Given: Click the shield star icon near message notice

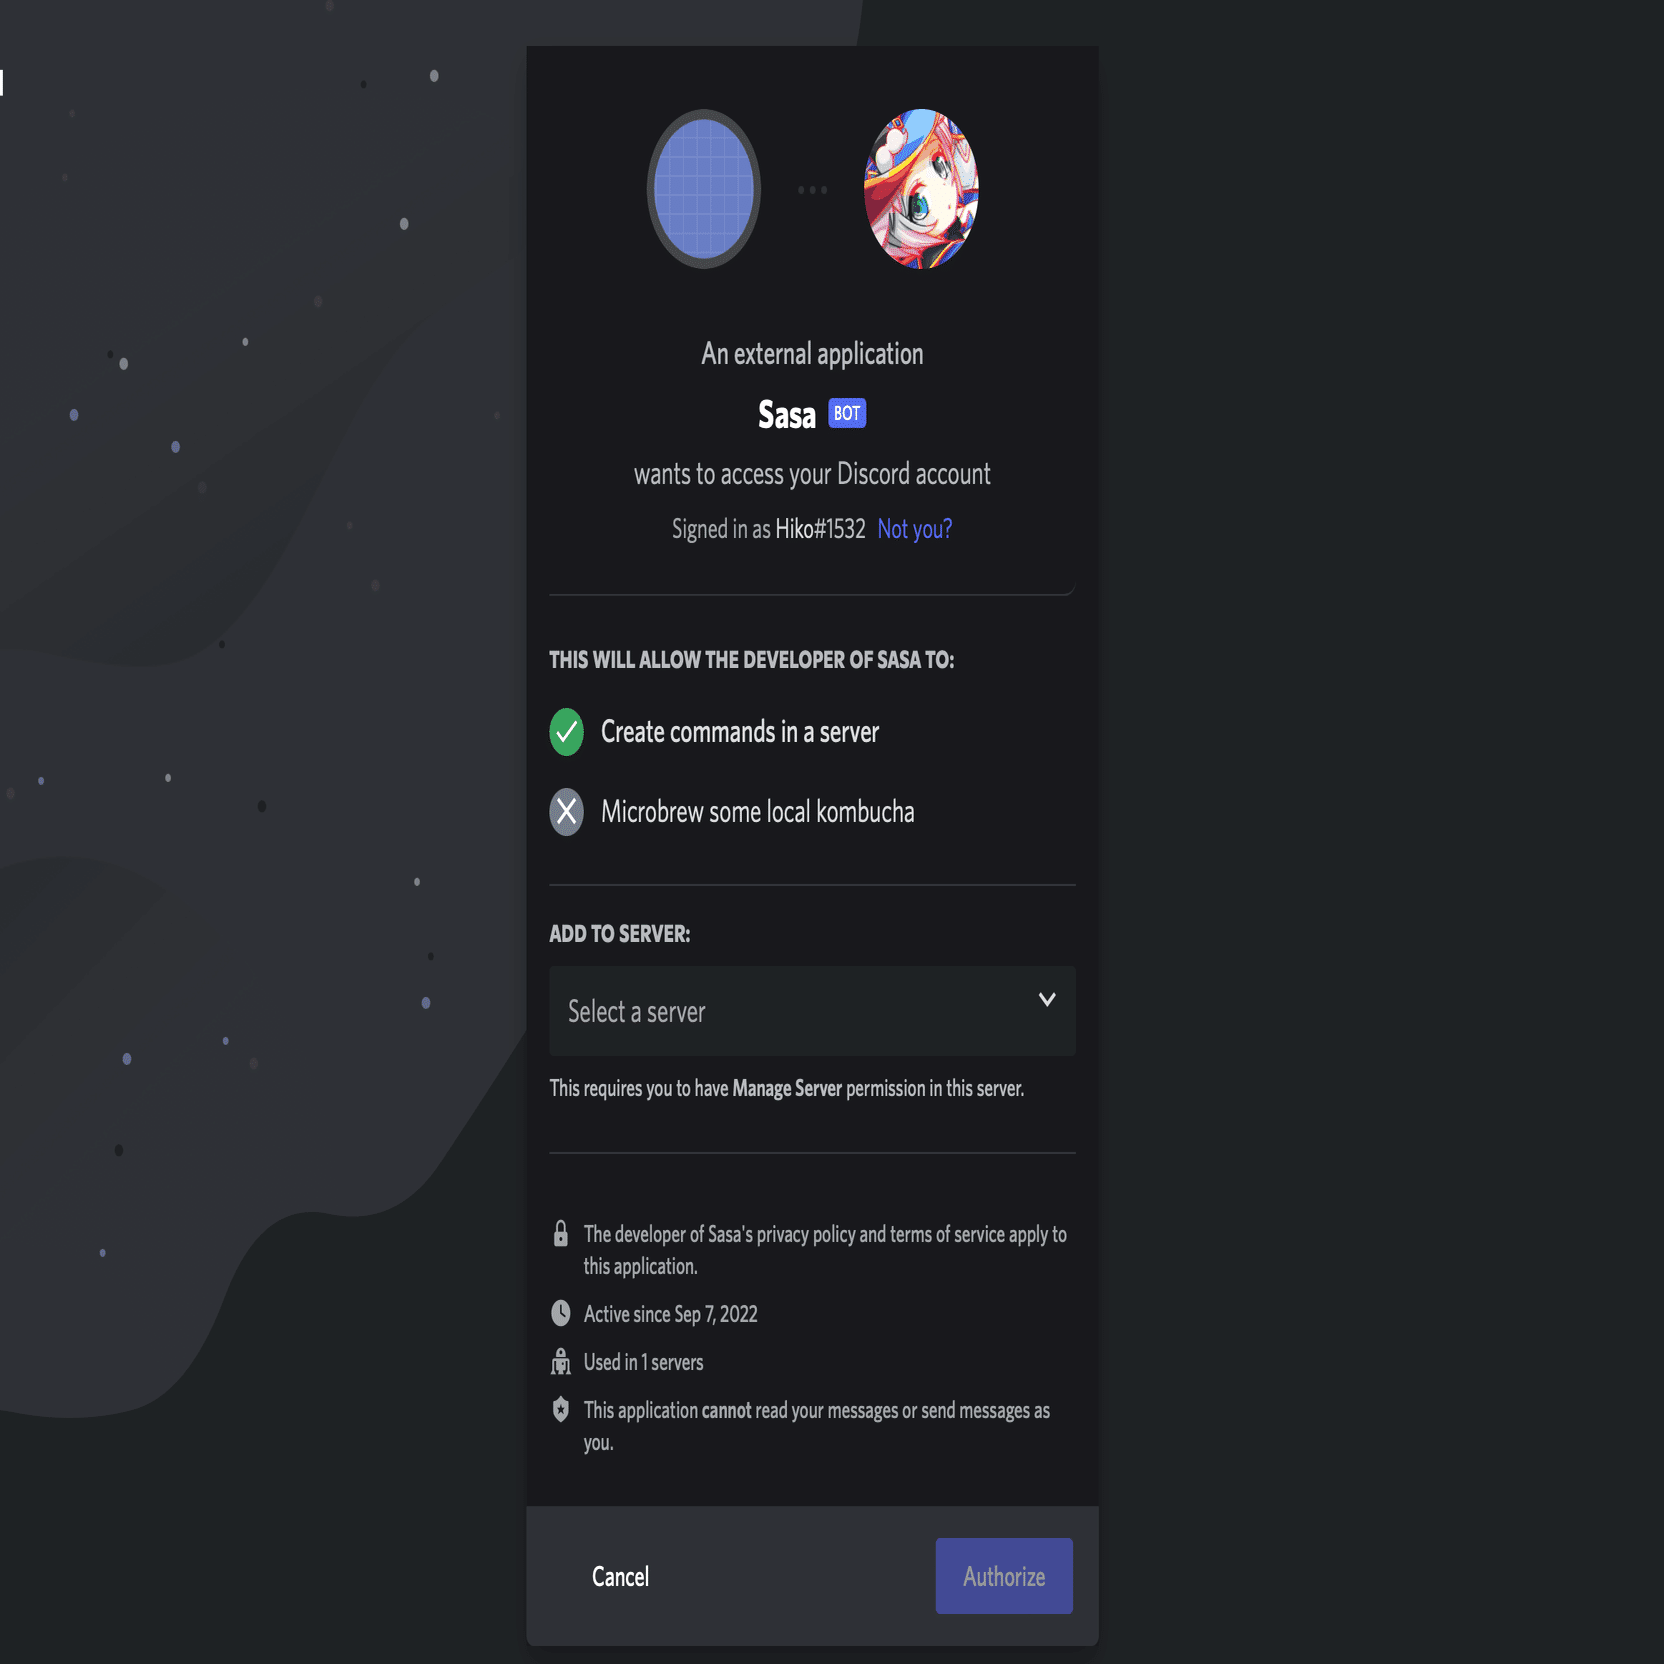Looking at the screenshot, I should click(x=561, y=1410).
